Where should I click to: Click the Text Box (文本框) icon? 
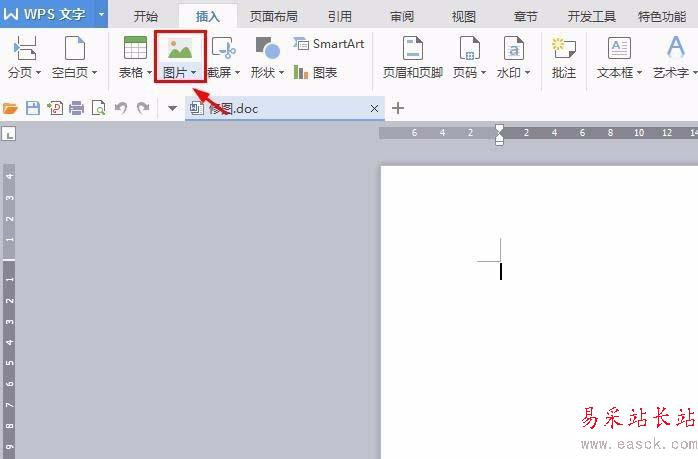point(619,48)
